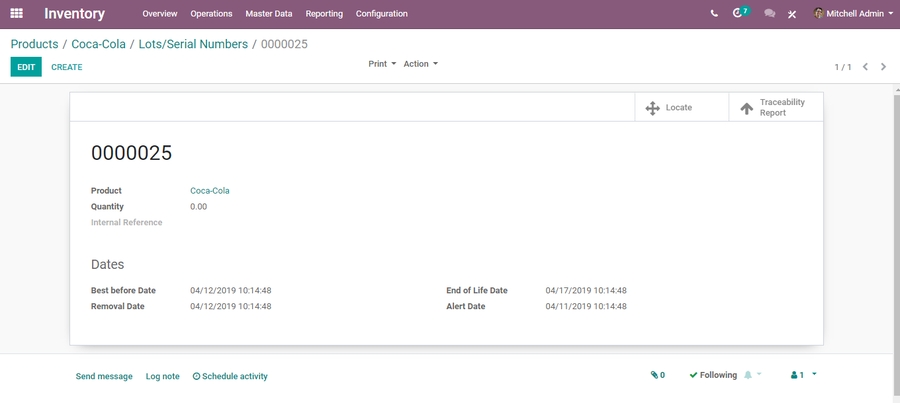Open the conversations chat icon
900x403 pixels.
tap(769, 14)
